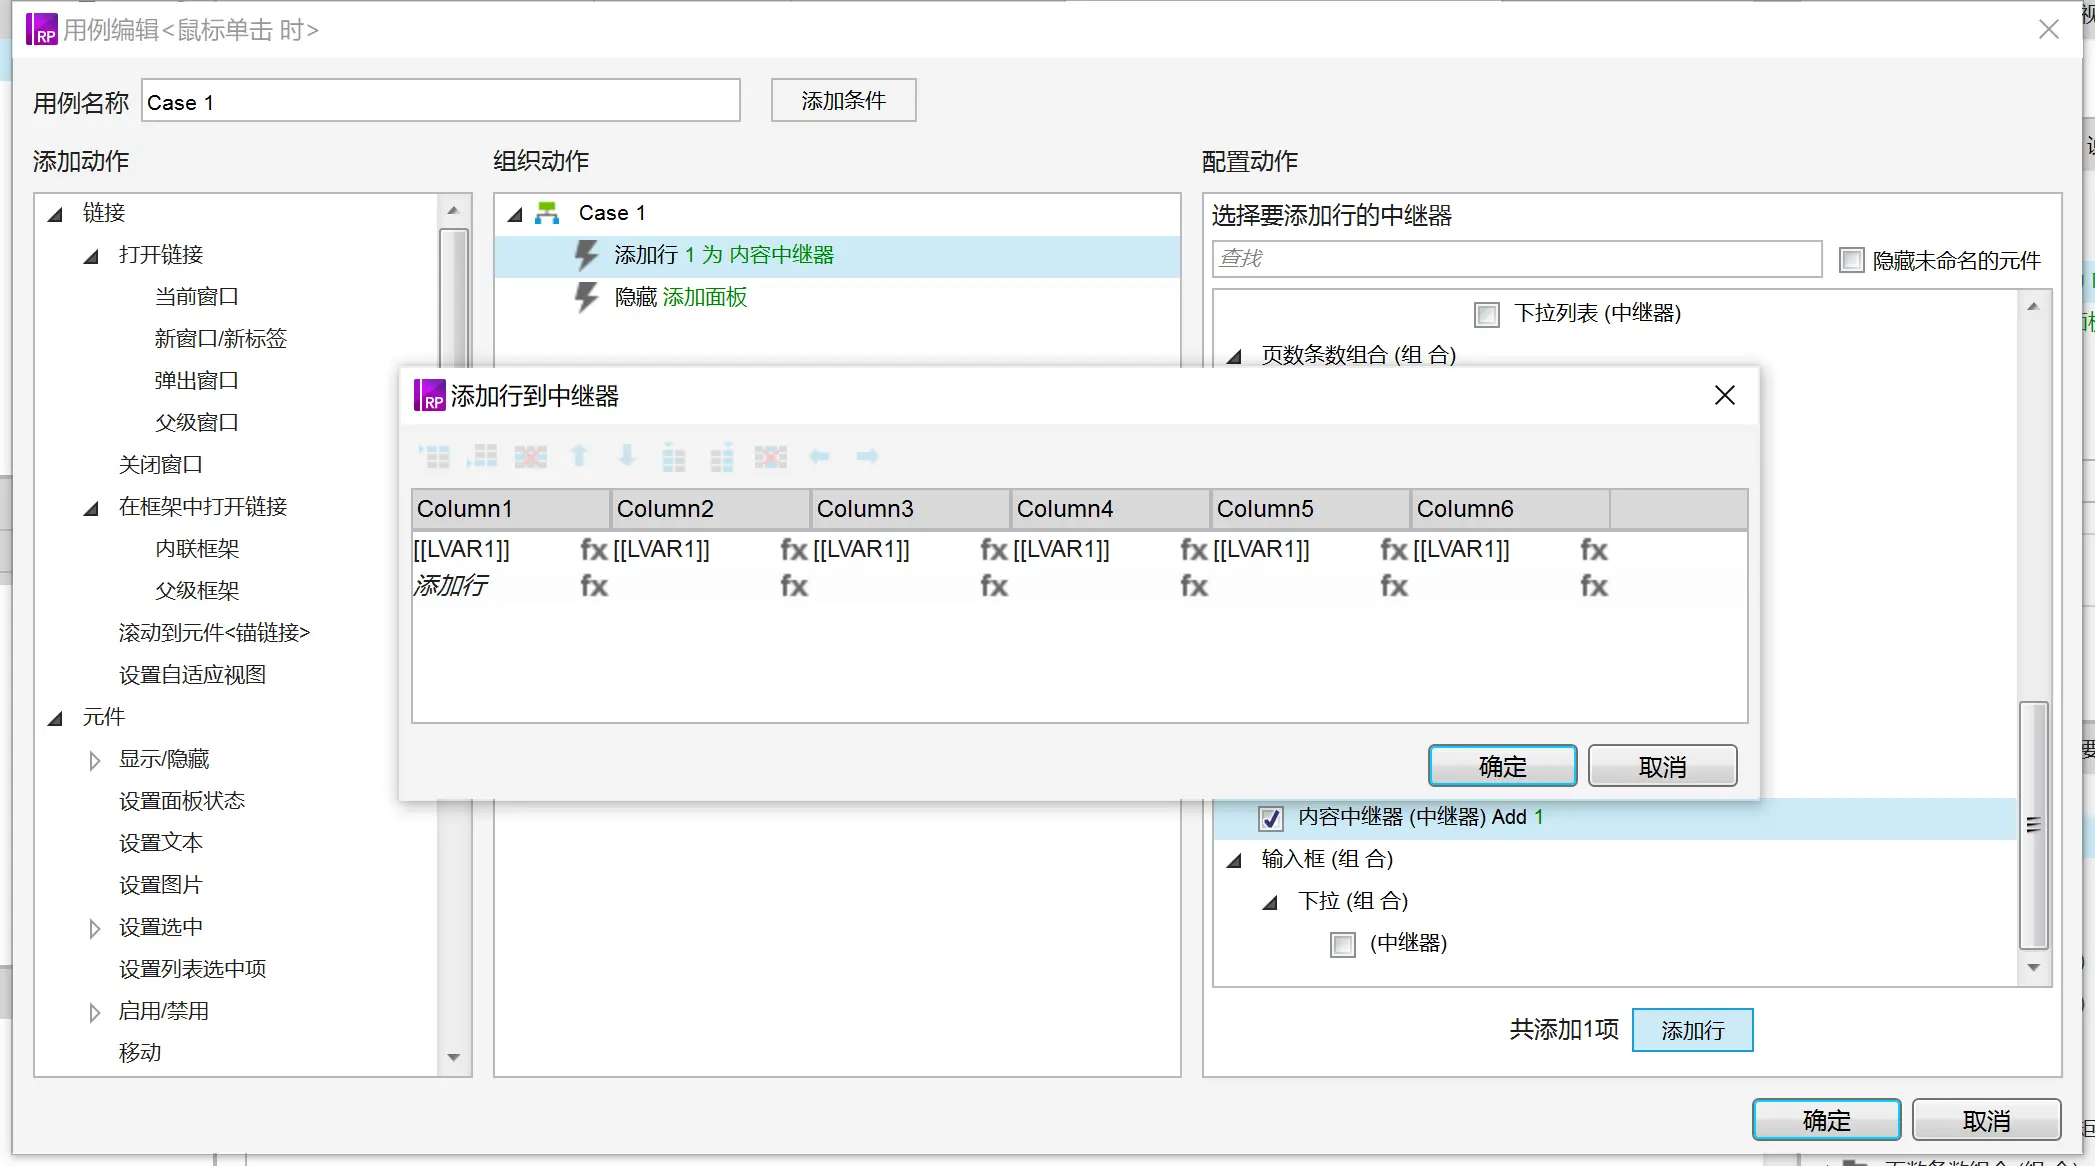The width and height of the screenshot is (2095, 1166).
Task: Check 内容中继器 中继器 Add 1 checkbox
Action: click(x=1269, y=817)
